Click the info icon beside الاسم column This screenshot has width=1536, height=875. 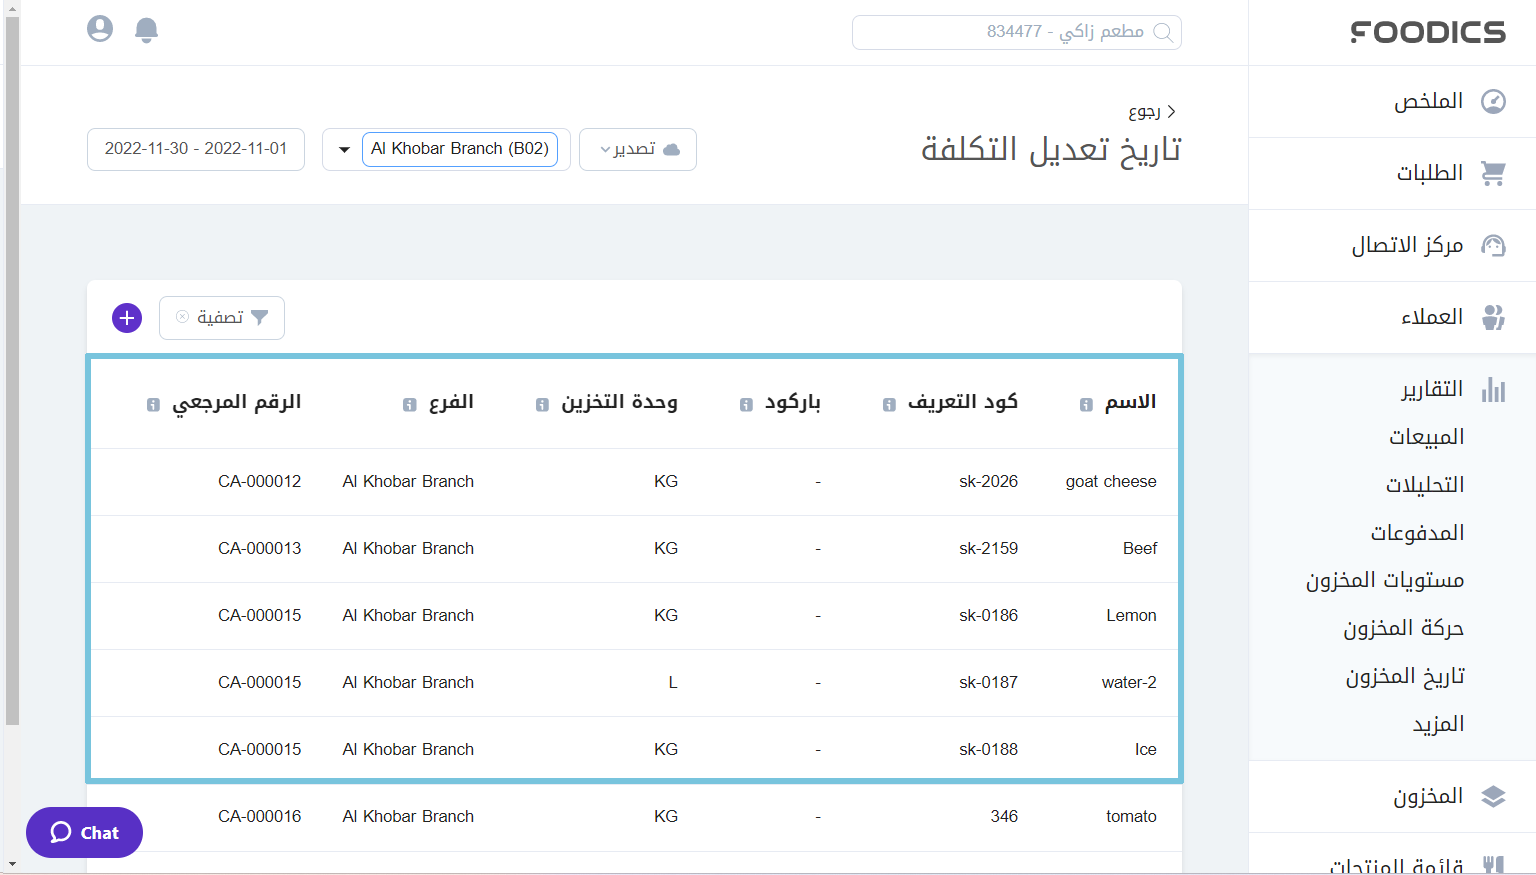[x=1086, y=405]
